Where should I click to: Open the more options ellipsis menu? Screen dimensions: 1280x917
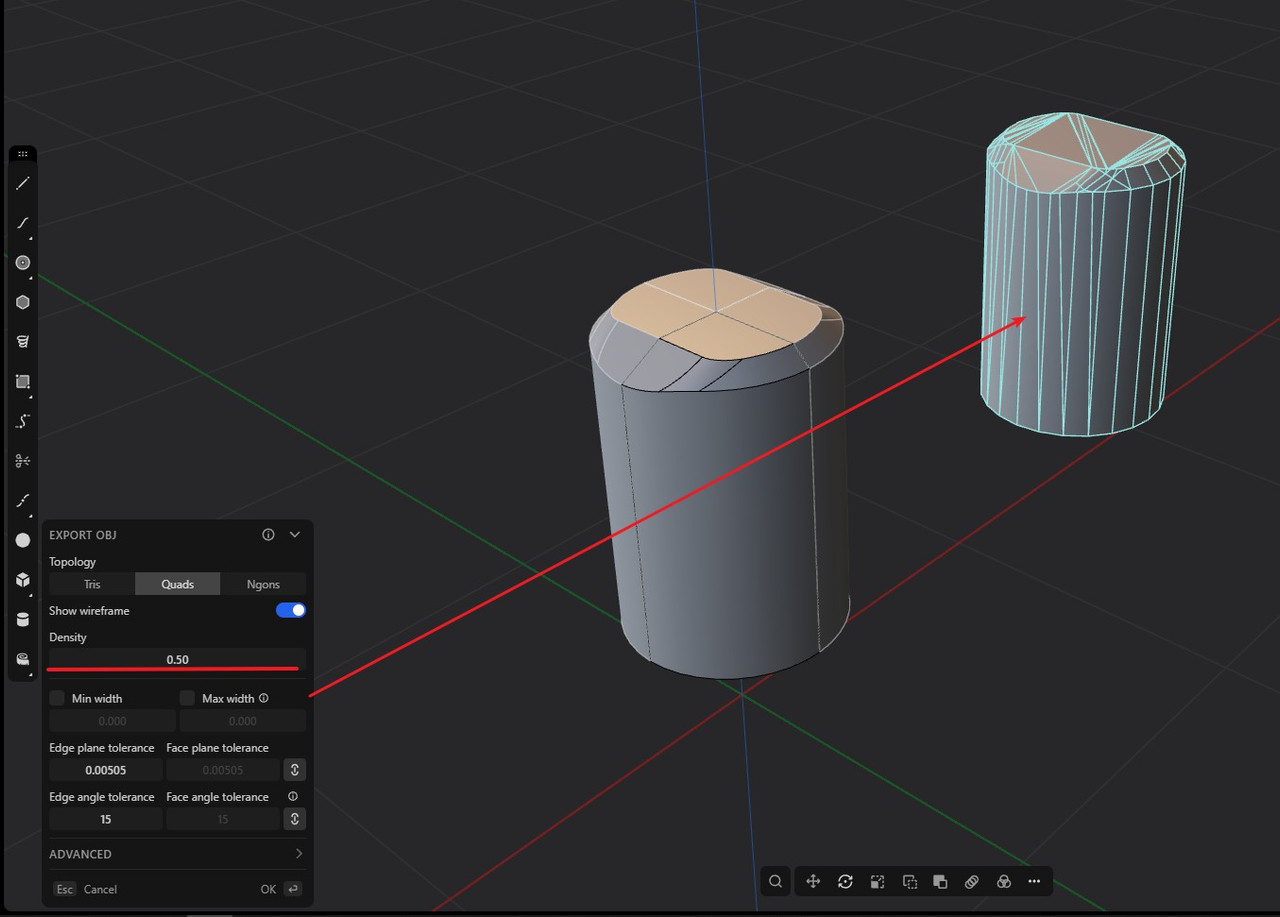(x=1034, y=881)
